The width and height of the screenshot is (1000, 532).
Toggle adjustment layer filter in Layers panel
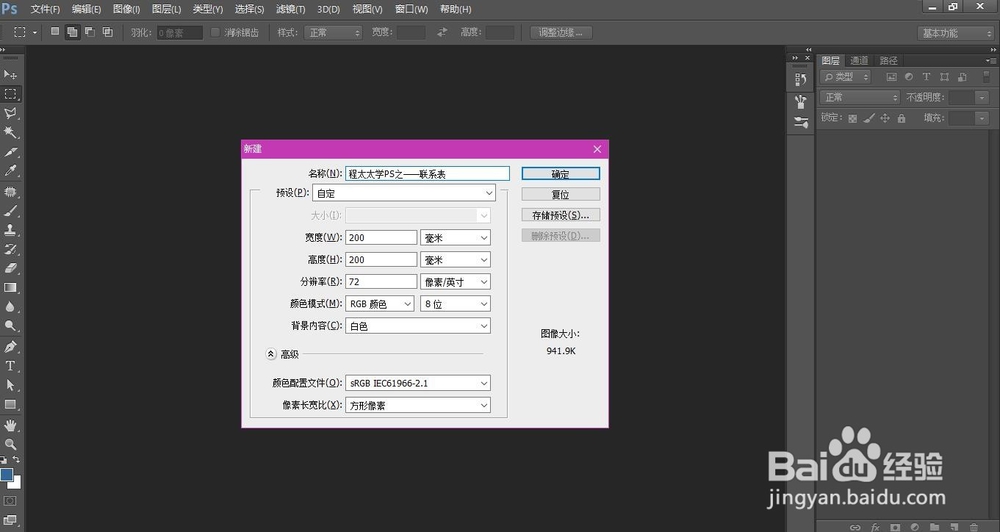[909, 77]
